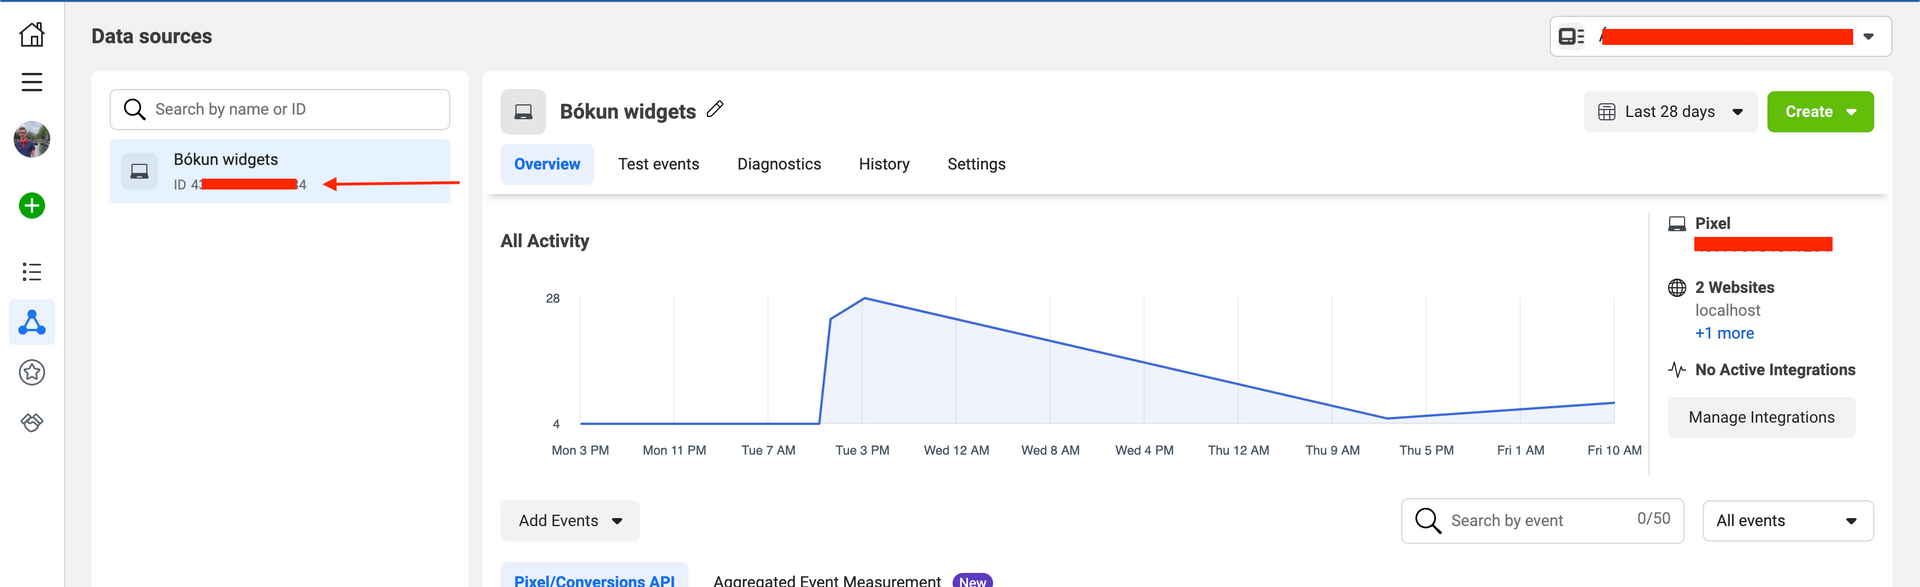Select the Data sources triangle icon

[x=32, y=322]
